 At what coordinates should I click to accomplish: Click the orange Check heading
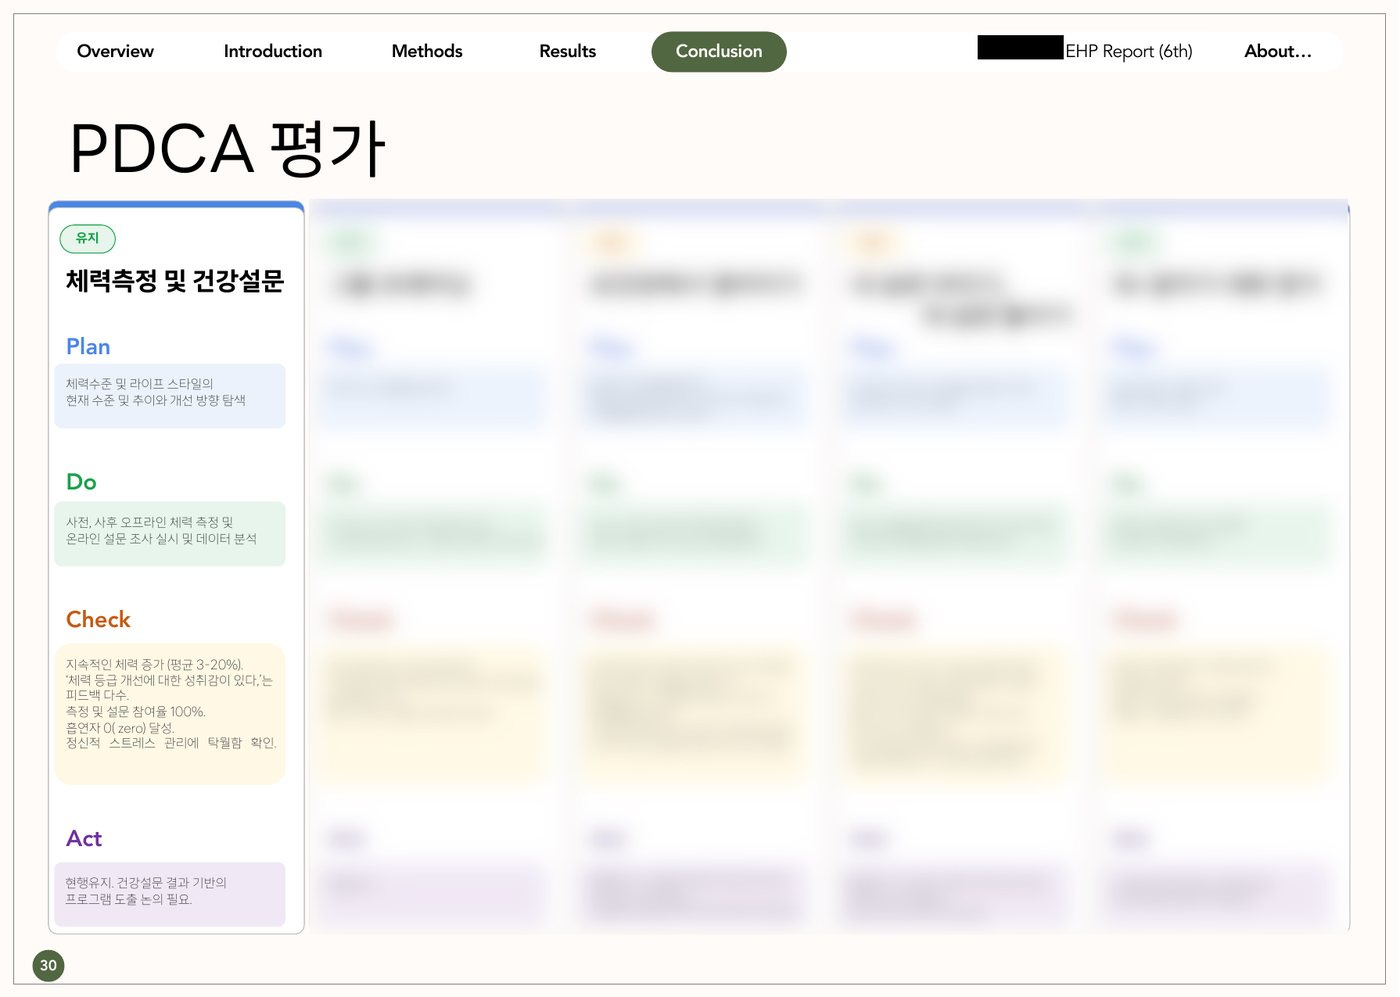98,620
